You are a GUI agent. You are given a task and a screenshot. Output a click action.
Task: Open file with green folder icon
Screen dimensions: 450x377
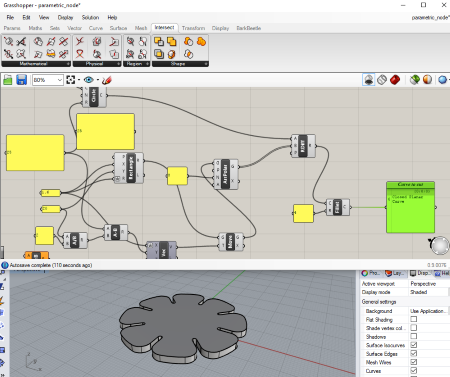[x=8, y=80]
